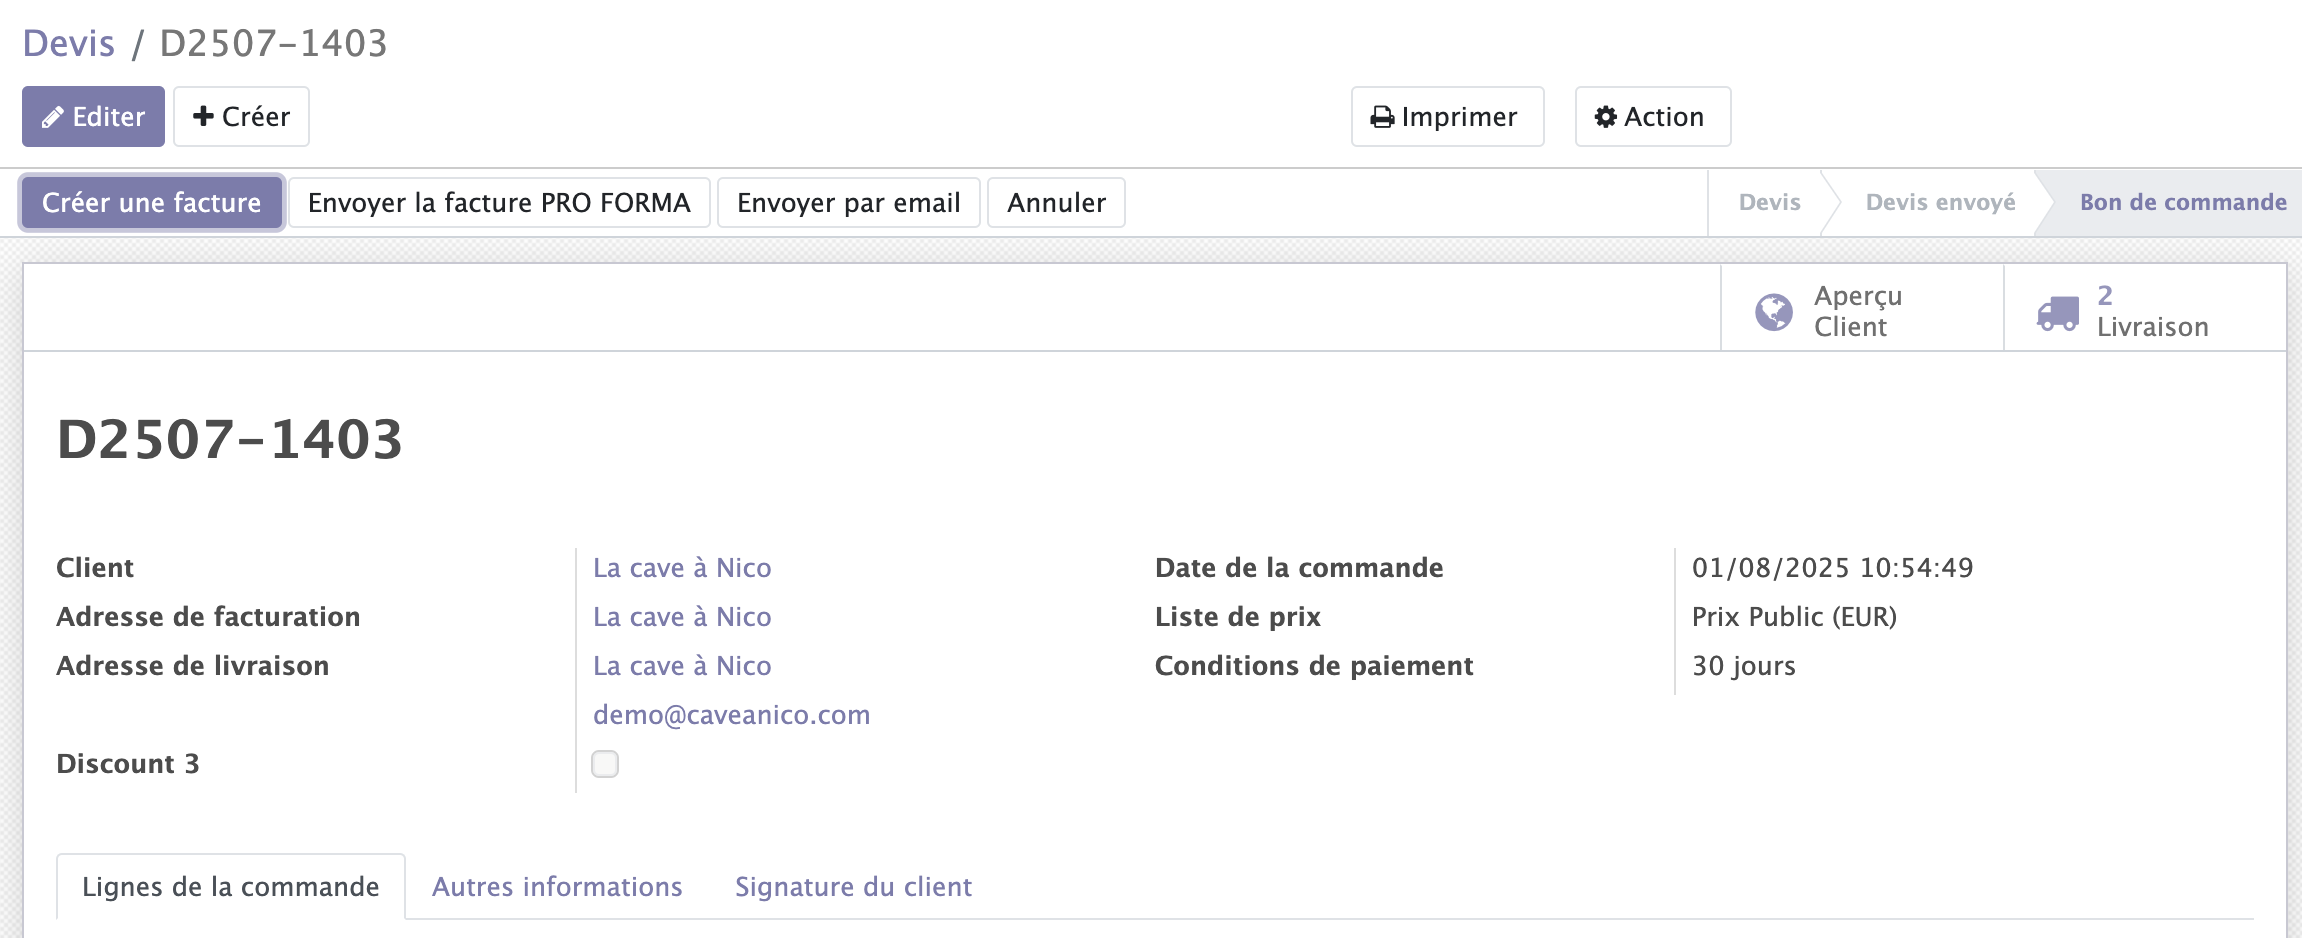The image size is (2302, 938).
Task: Click the printer icon on Imprimer
Action: pos(1382,118)
